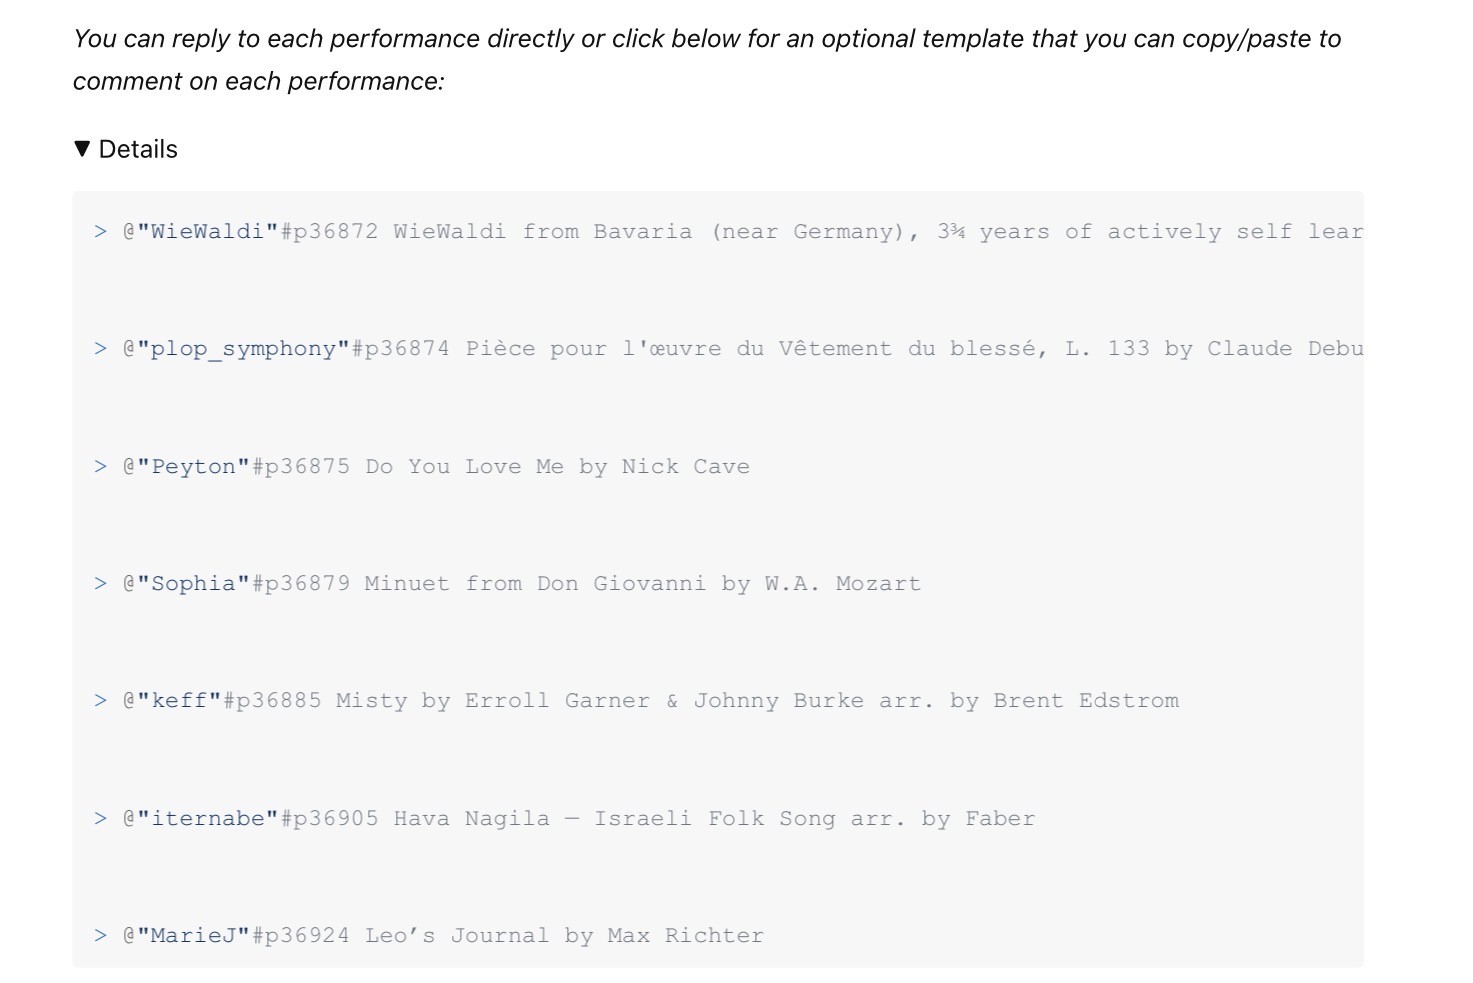Image resolution: width=1473 pixels, height=983 pixels.
Task: Select post reference #p36885
Action: 272,701
